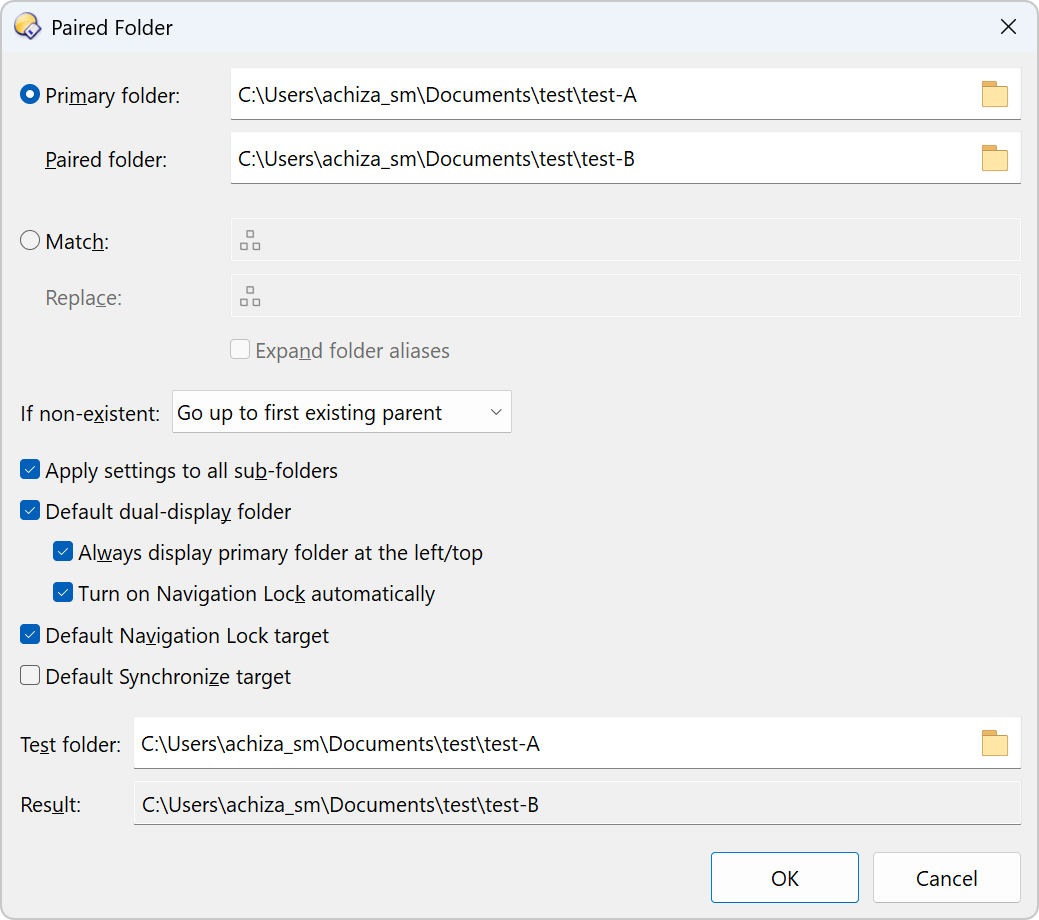
Task: Click the Match field structure icon
Action: click(x=250, y=241)
